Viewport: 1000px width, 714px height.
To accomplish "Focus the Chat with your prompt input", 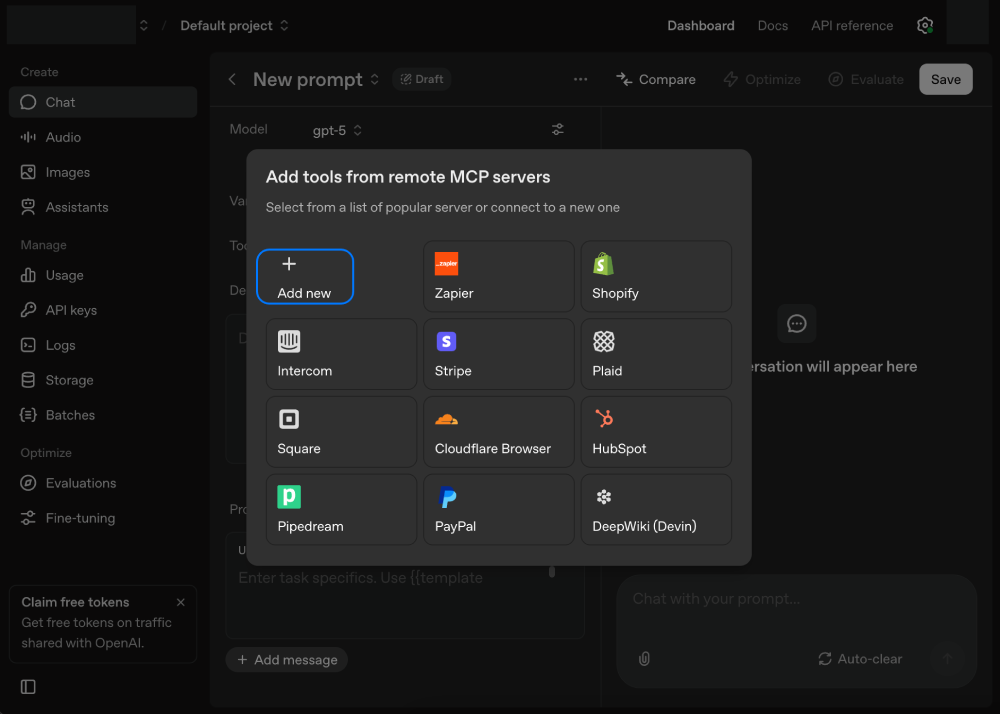I will pos(796,599).
